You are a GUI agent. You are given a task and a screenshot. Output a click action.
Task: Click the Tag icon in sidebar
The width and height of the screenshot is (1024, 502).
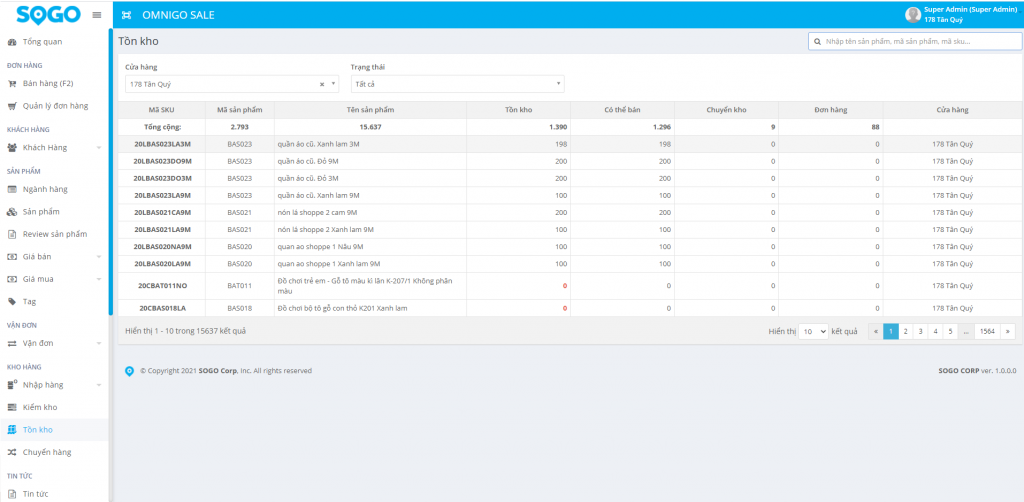[12, 301]
